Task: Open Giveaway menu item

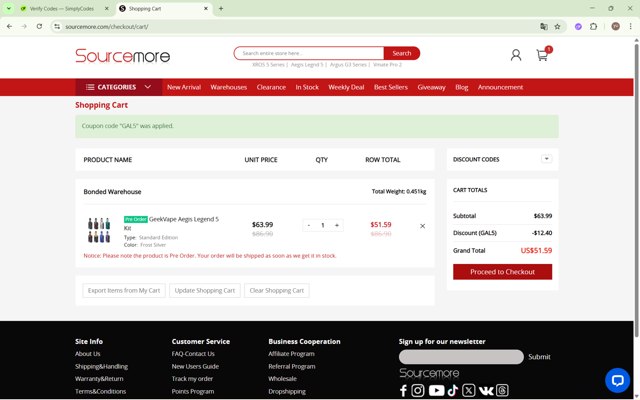Action: click(x=431, y=87)
